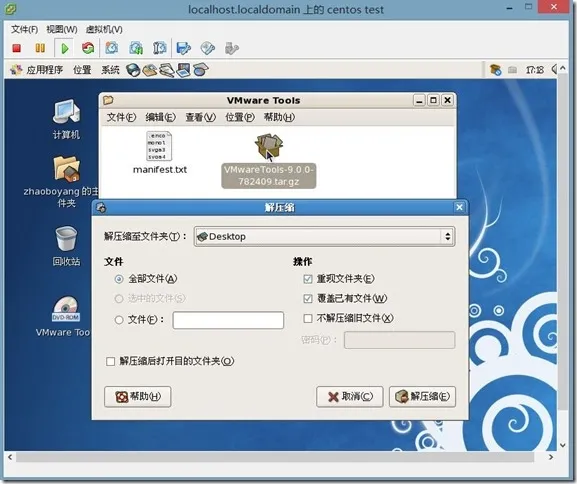This screenshot has width=577, height=484.
Task: Click the 计算机 desktop icon
Action: click(x=66, y=119)
